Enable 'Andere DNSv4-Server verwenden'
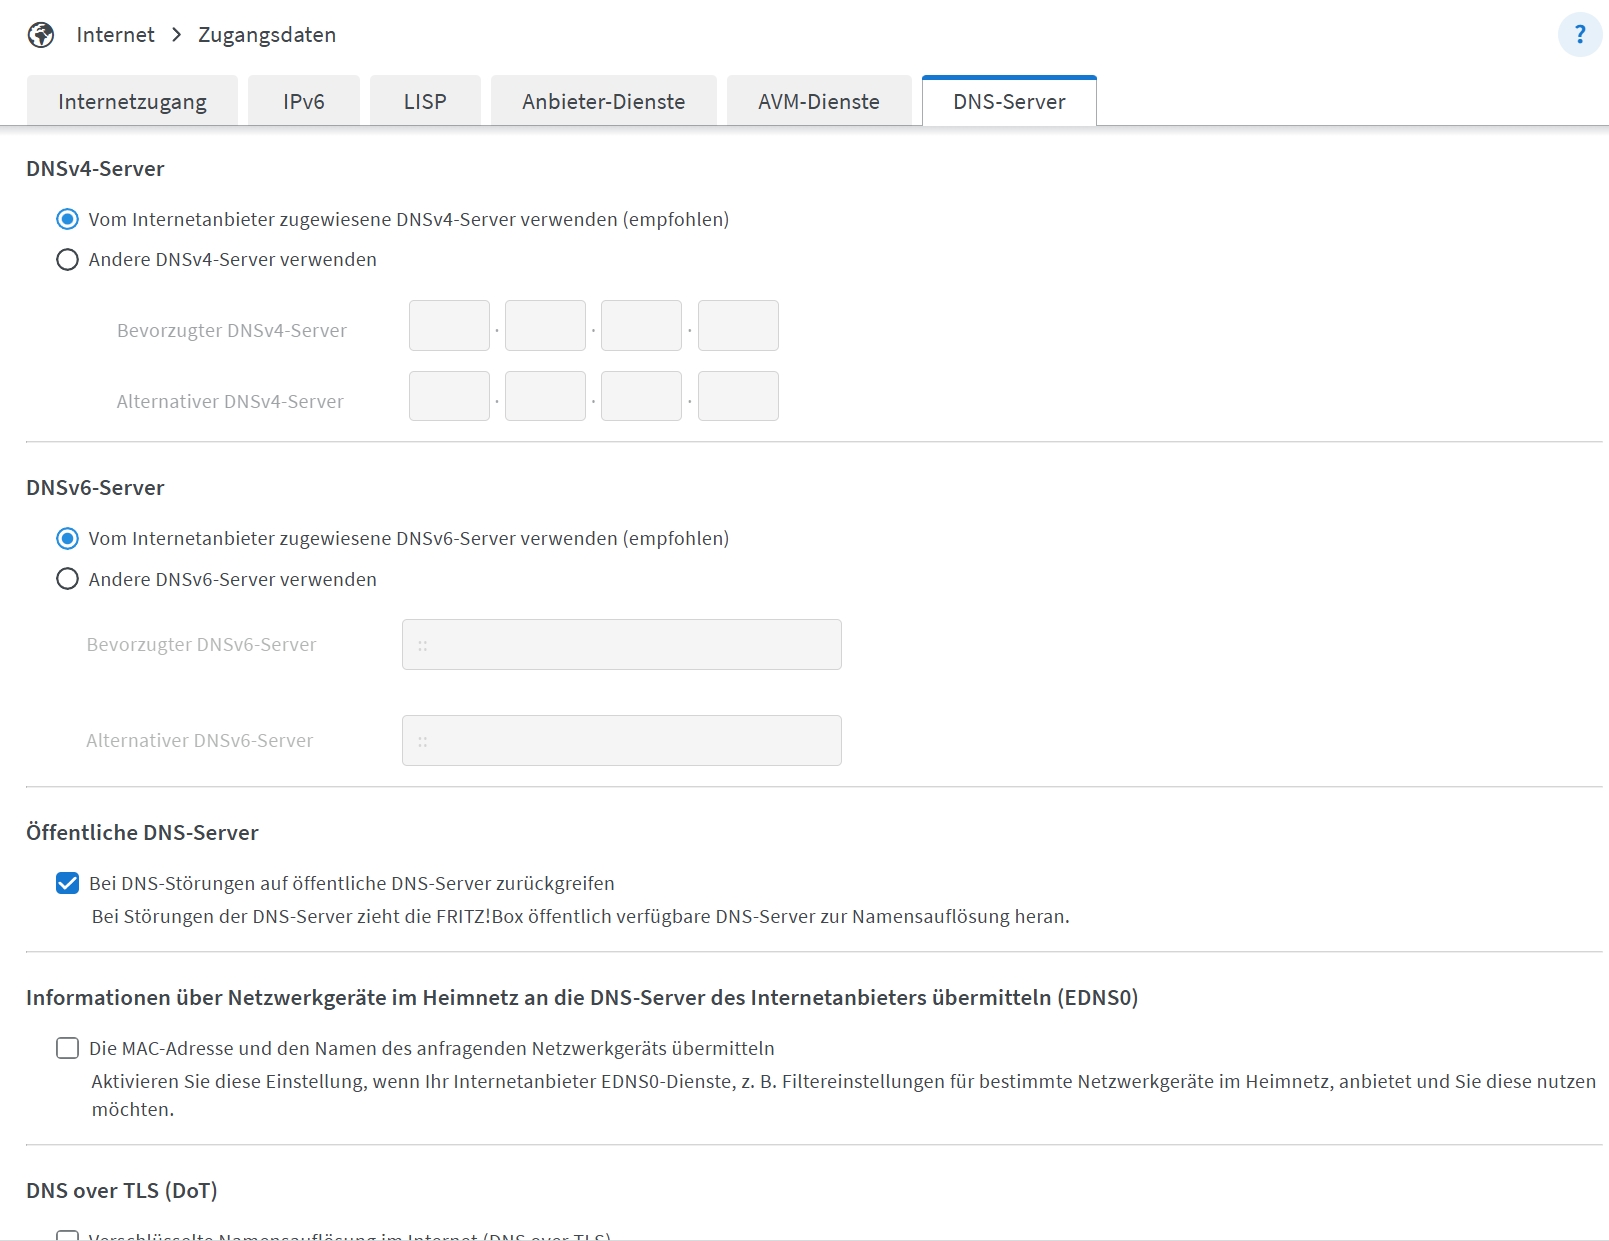 coord(67,259)
